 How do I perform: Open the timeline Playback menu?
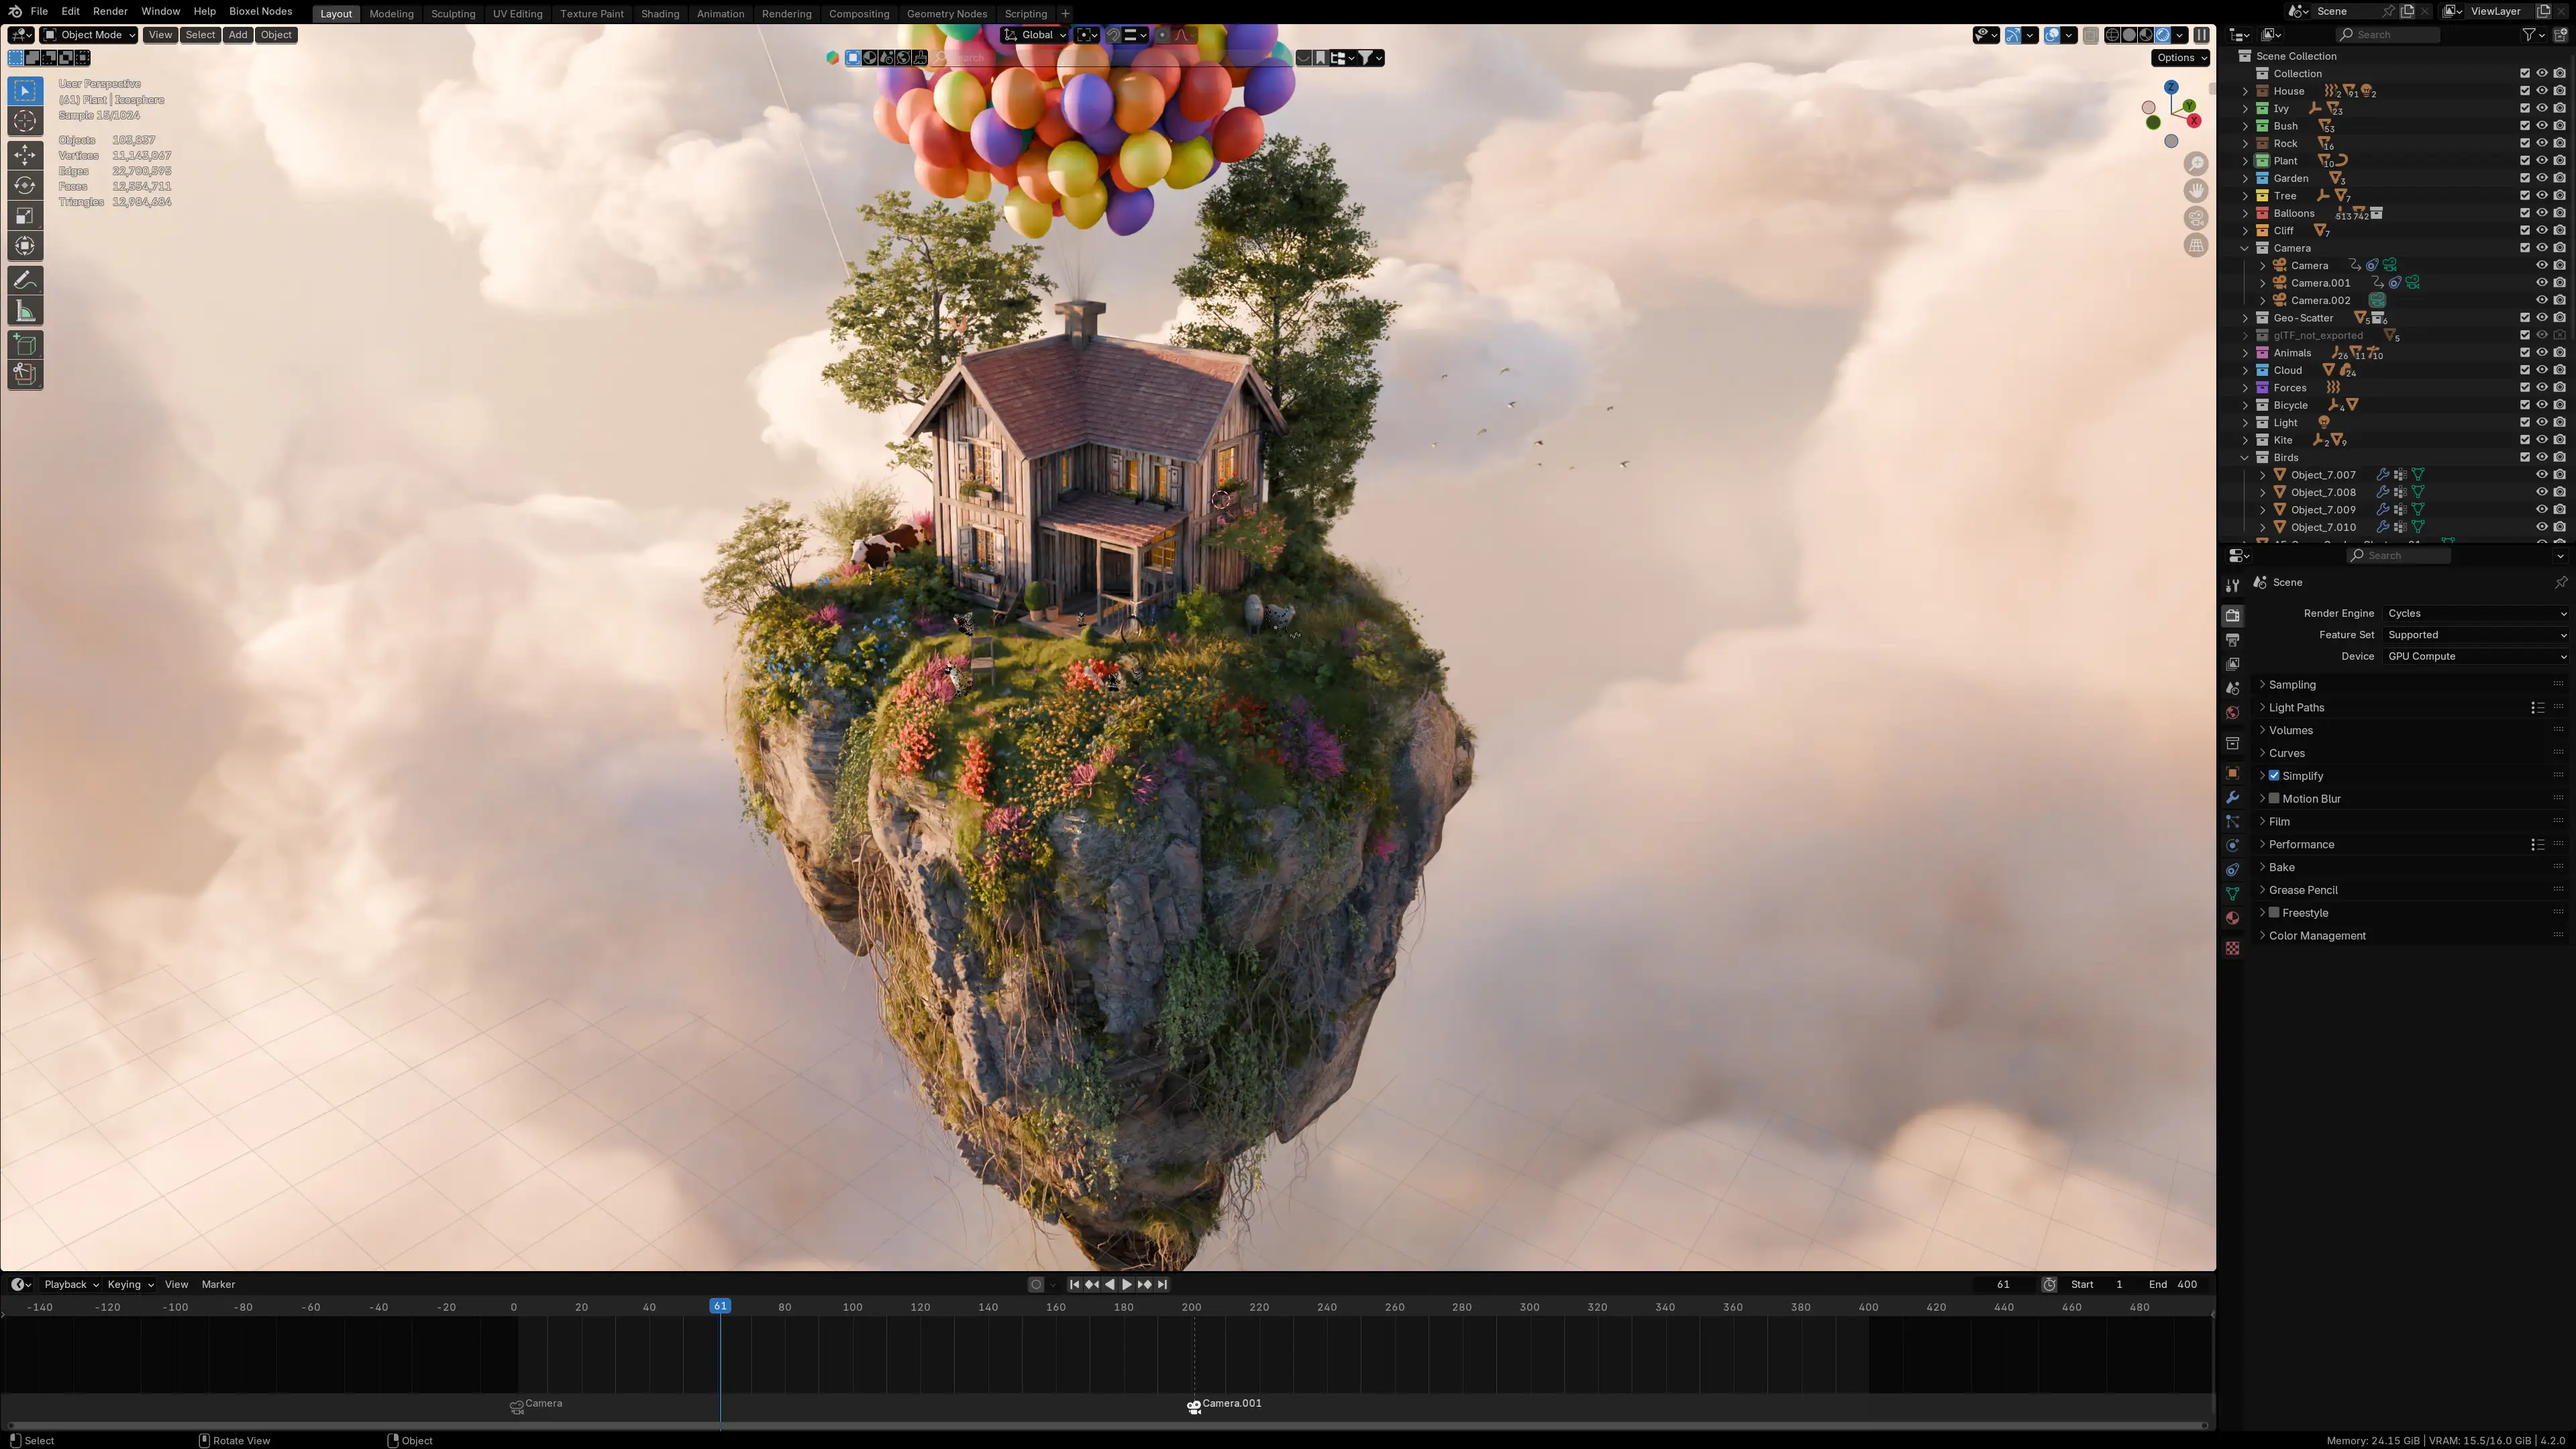pyautogui.click(x=70, y=1284)
